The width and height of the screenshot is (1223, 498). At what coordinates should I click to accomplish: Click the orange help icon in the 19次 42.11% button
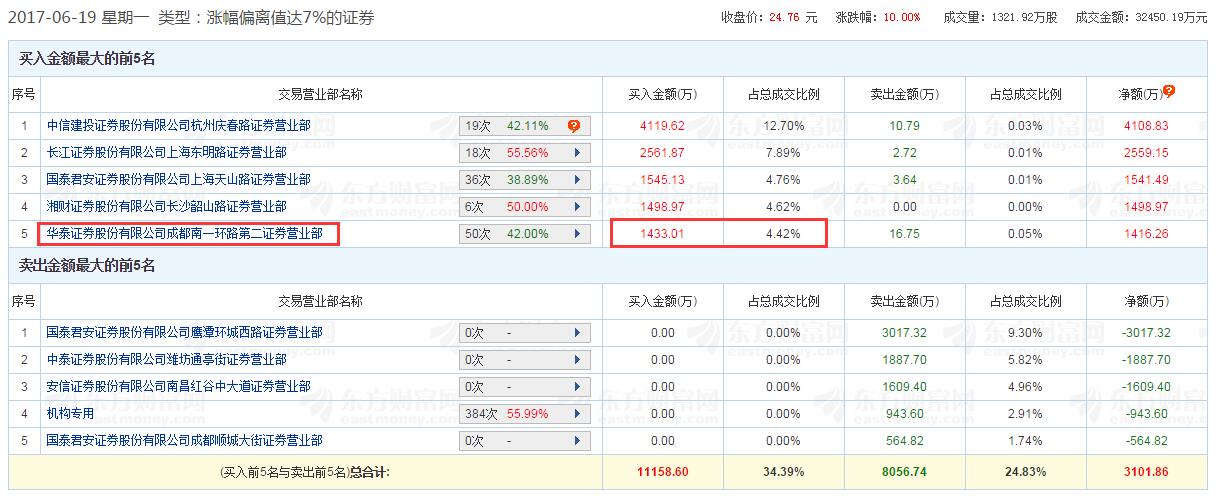pos(574,126)
